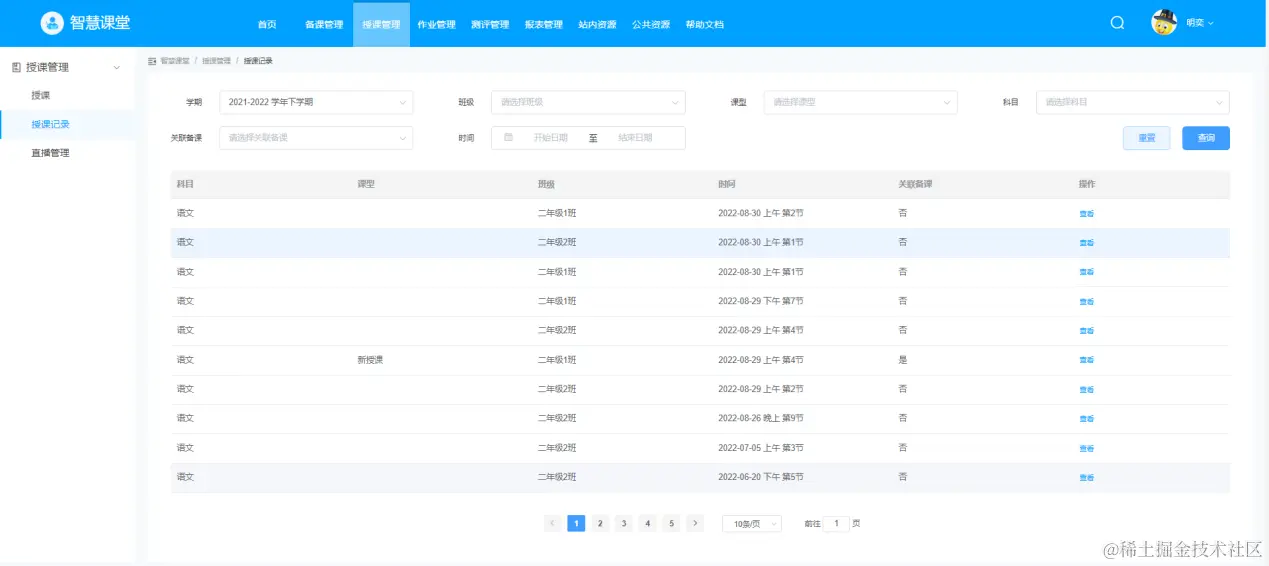Viewport: 1269px width, 566px height.
Task: Click 查看 for 2022-08-29 上午 第2节
Action: click(x=1087, y=389)
